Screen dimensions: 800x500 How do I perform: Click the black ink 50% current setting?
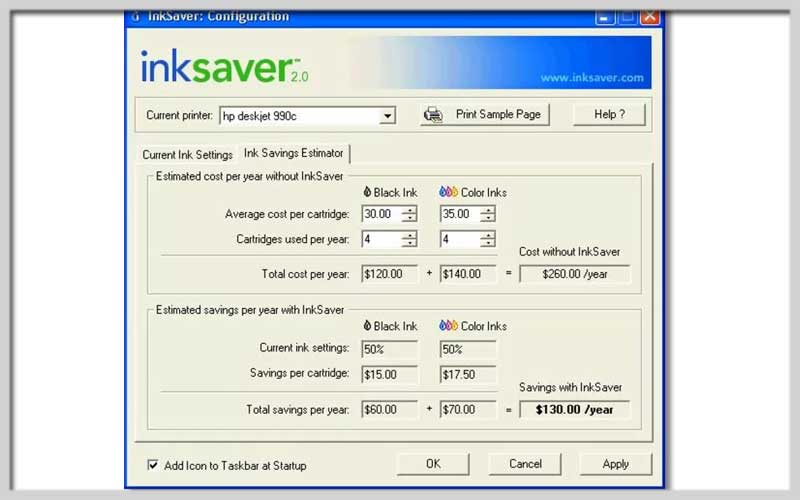click(389, 349)
